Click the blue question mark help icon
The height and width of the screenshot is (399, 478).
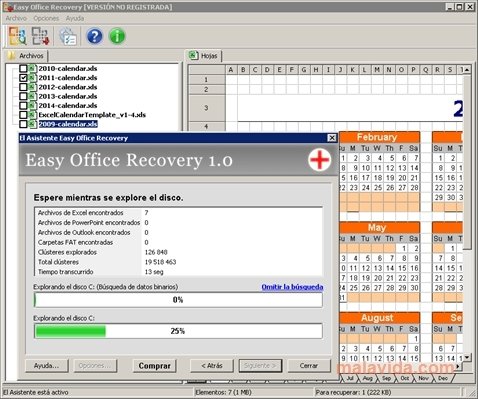click(x=95, y=36)
